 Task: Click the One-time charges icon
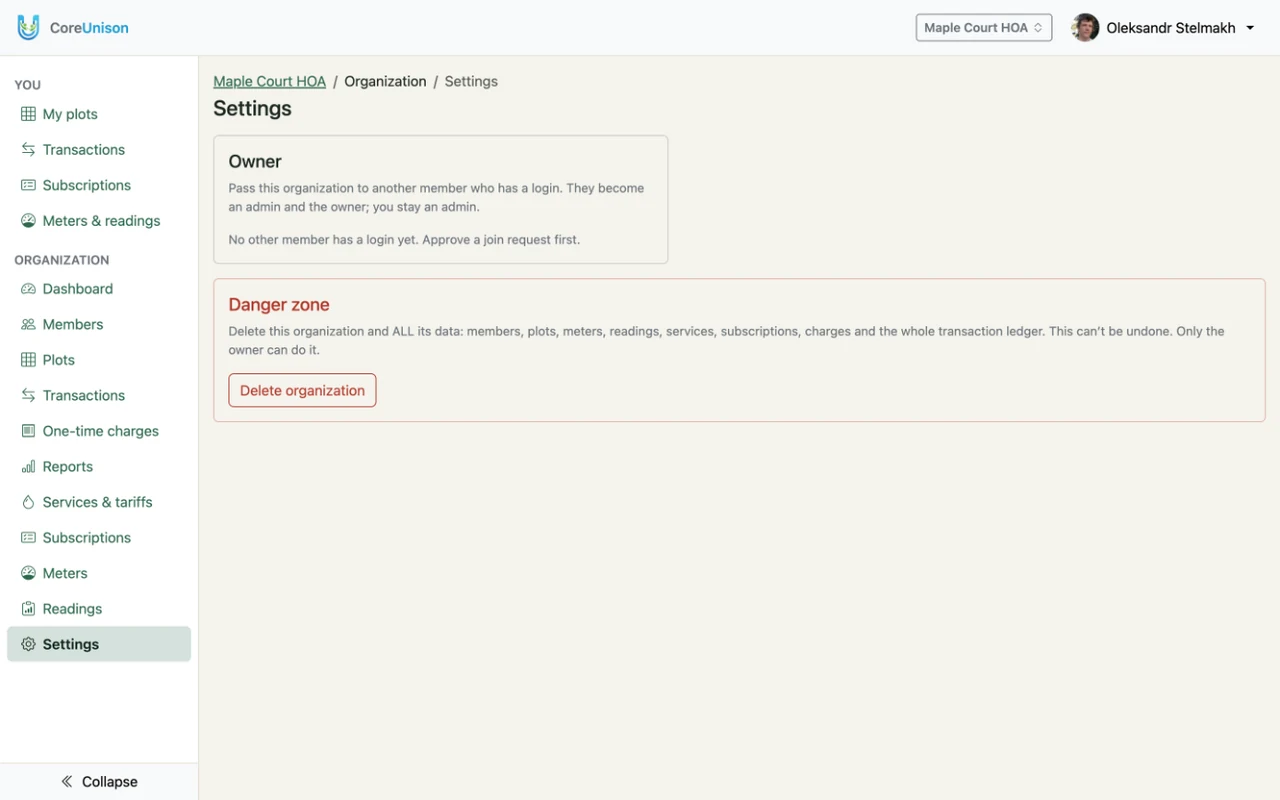28,431
